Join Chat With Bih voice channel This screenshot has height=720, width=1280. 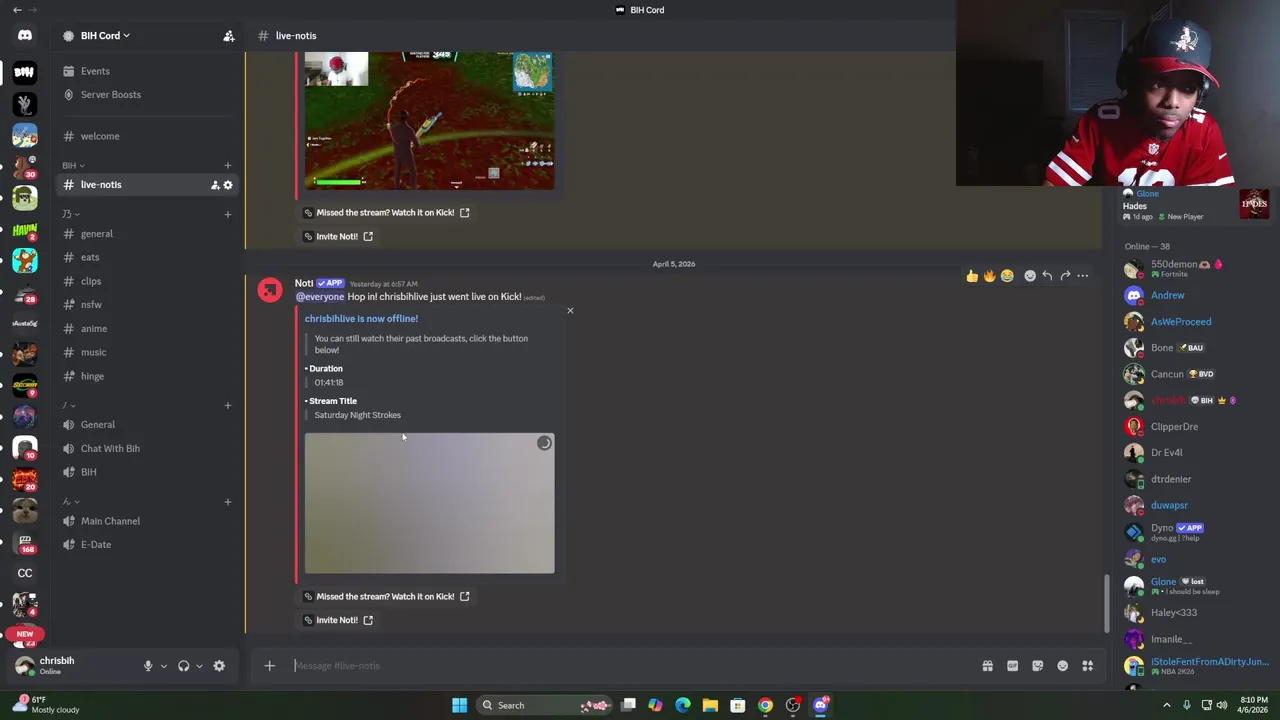tap(148, 448)
